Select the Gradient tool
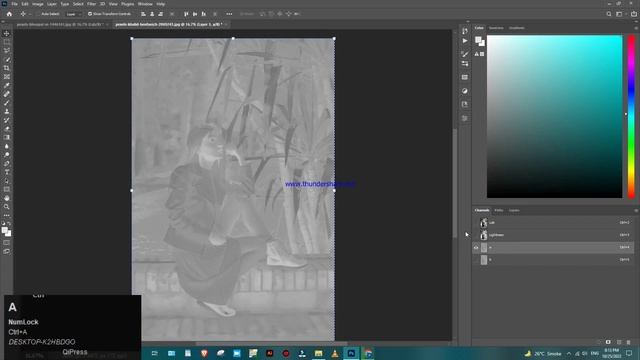The image size is (640, 360). coord(7,137)
